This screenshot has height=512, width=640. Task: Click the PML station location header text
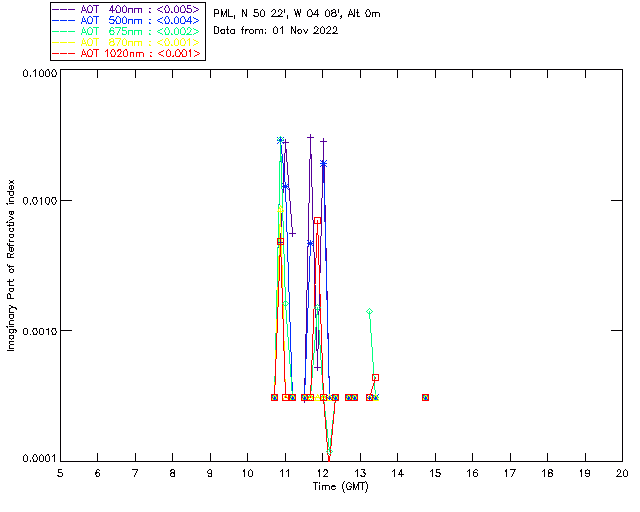click(x=297, y=14)
